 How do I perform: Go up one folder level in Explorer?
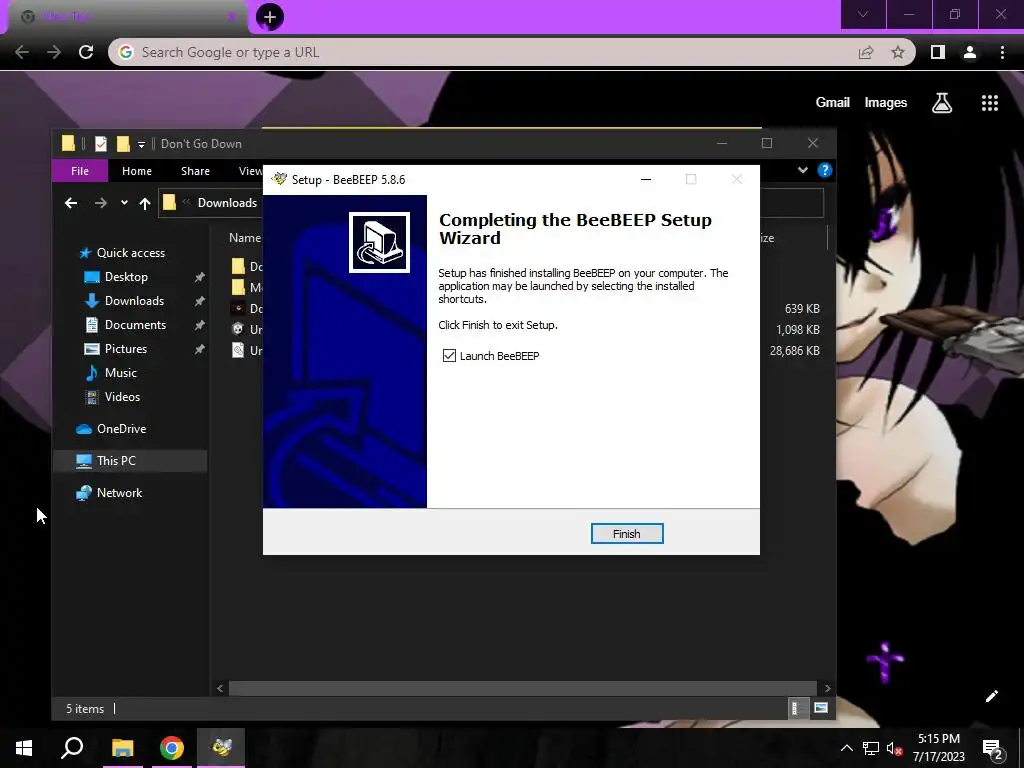[145, 203]
